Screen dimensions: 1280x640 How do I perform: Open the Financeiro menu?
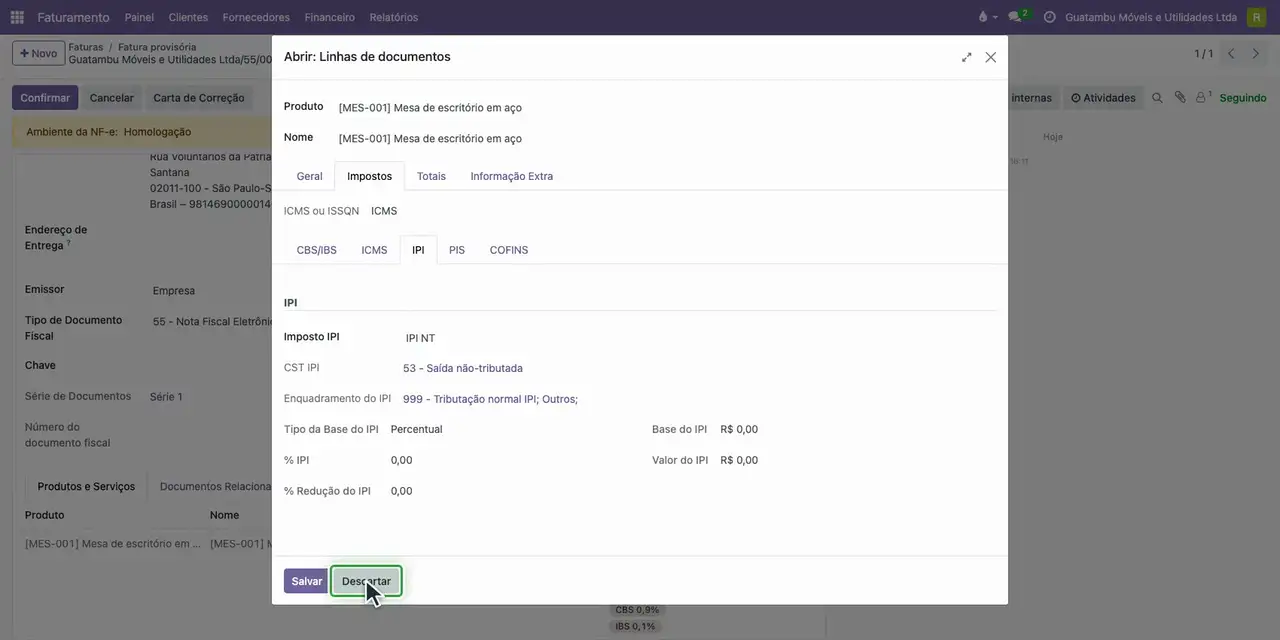(x=329, y=17)
